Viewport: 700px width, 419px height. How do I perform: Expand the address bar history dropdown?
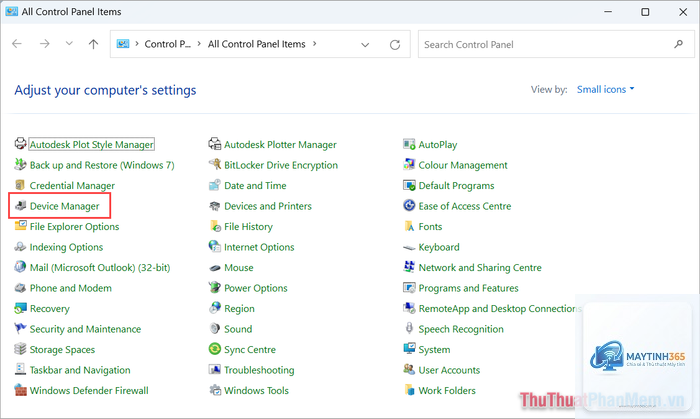(x=365, y=44)
